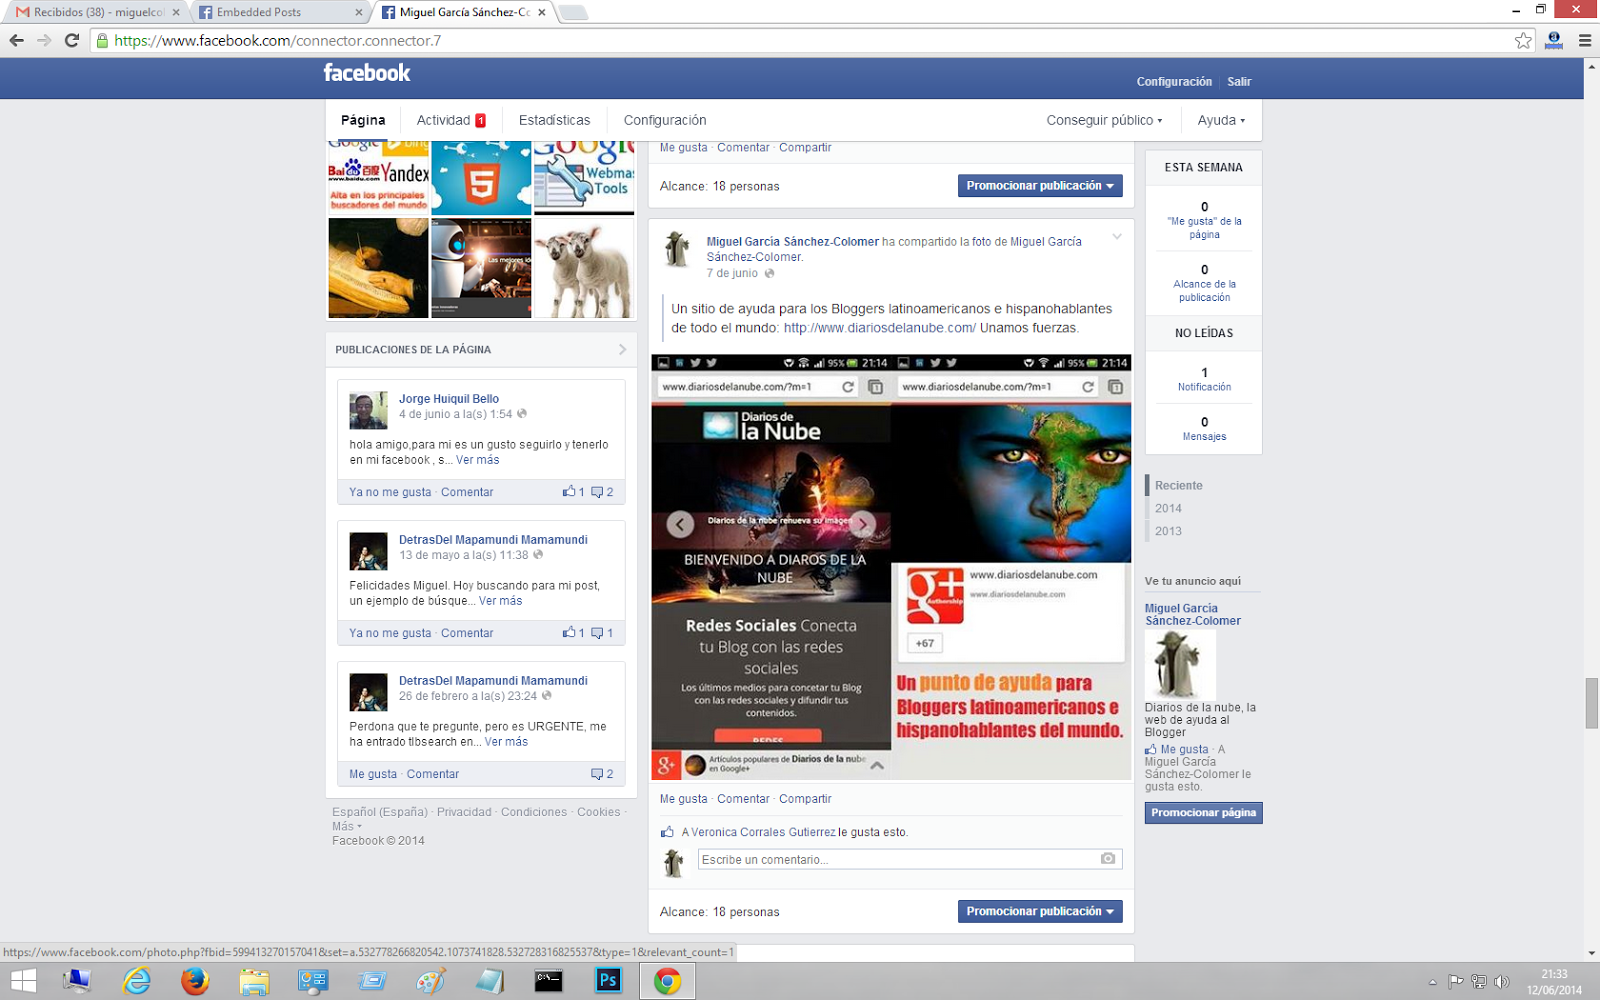Click the Chrome forward arrow

click(44, 40)
